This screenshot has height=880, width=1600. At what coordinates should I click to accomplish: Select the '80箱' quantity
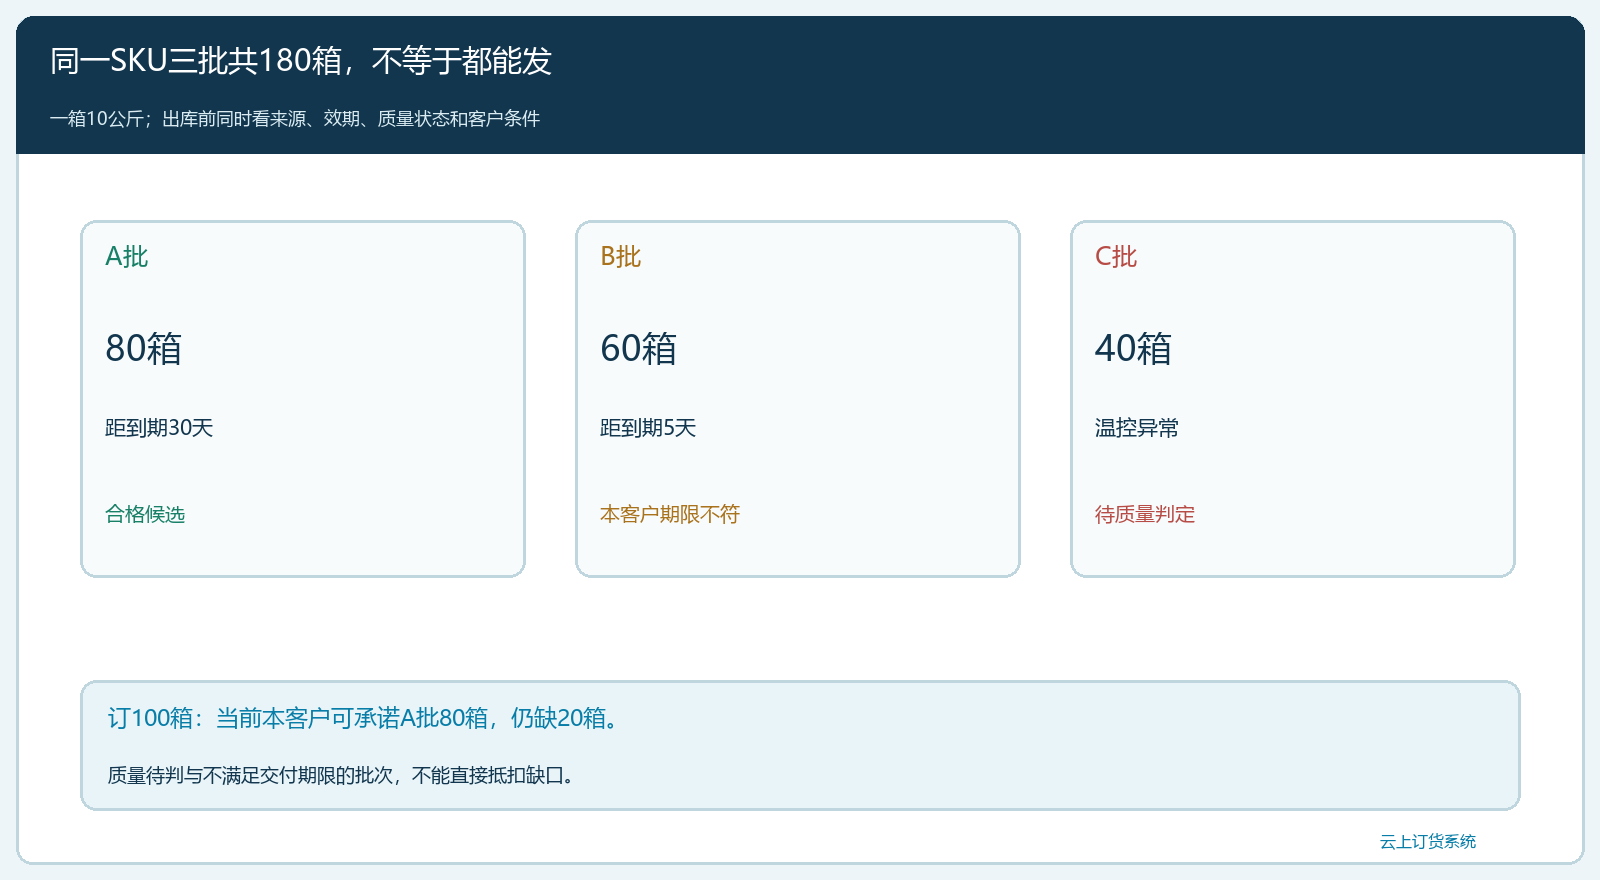144,348
